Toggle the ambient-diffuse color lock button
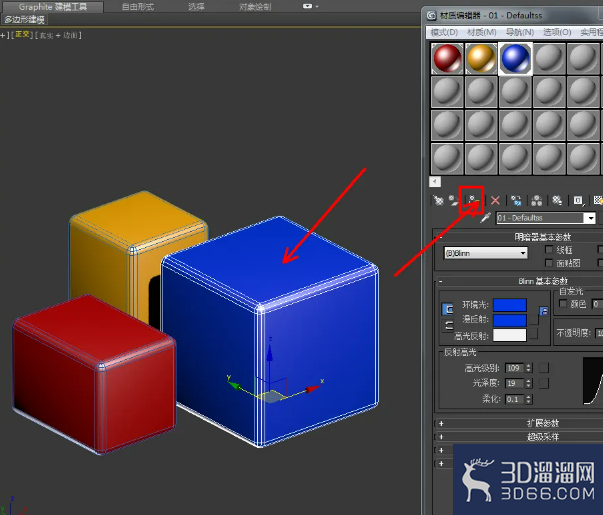 coord(448,309)
